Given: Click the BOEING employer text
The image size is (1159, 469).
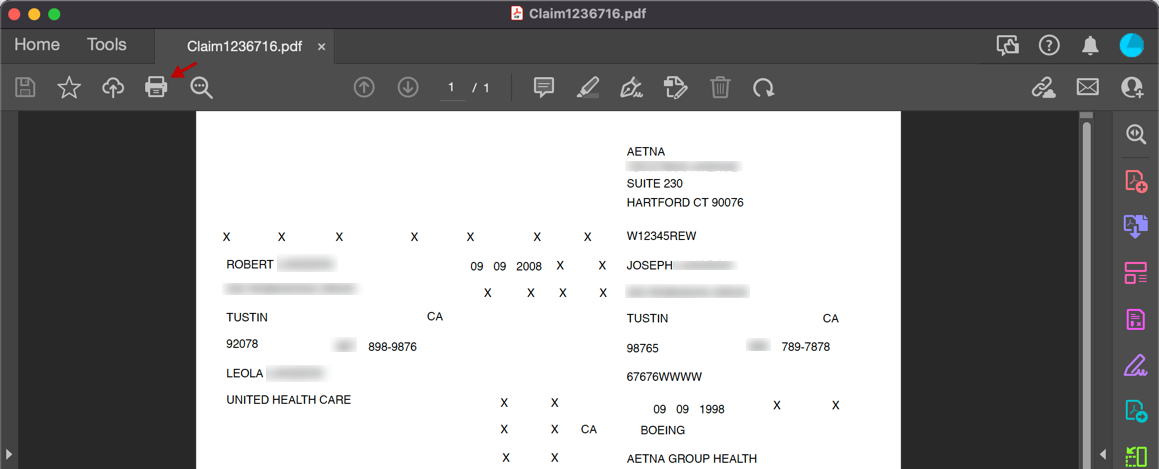Looking at the screenshot, I should coord(663,430).
